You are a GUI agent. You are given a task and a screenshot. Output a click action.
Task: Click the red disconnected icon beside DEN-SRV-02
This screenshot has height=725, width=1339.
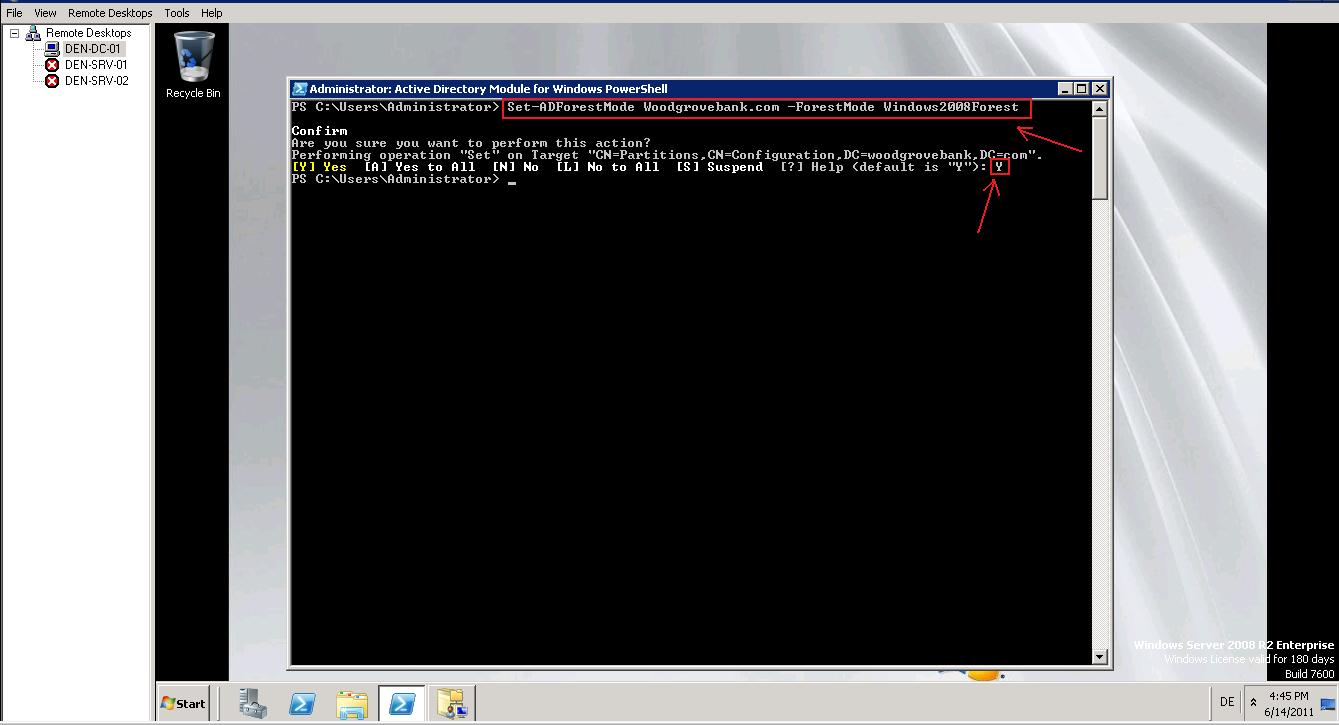pos(52,81)
